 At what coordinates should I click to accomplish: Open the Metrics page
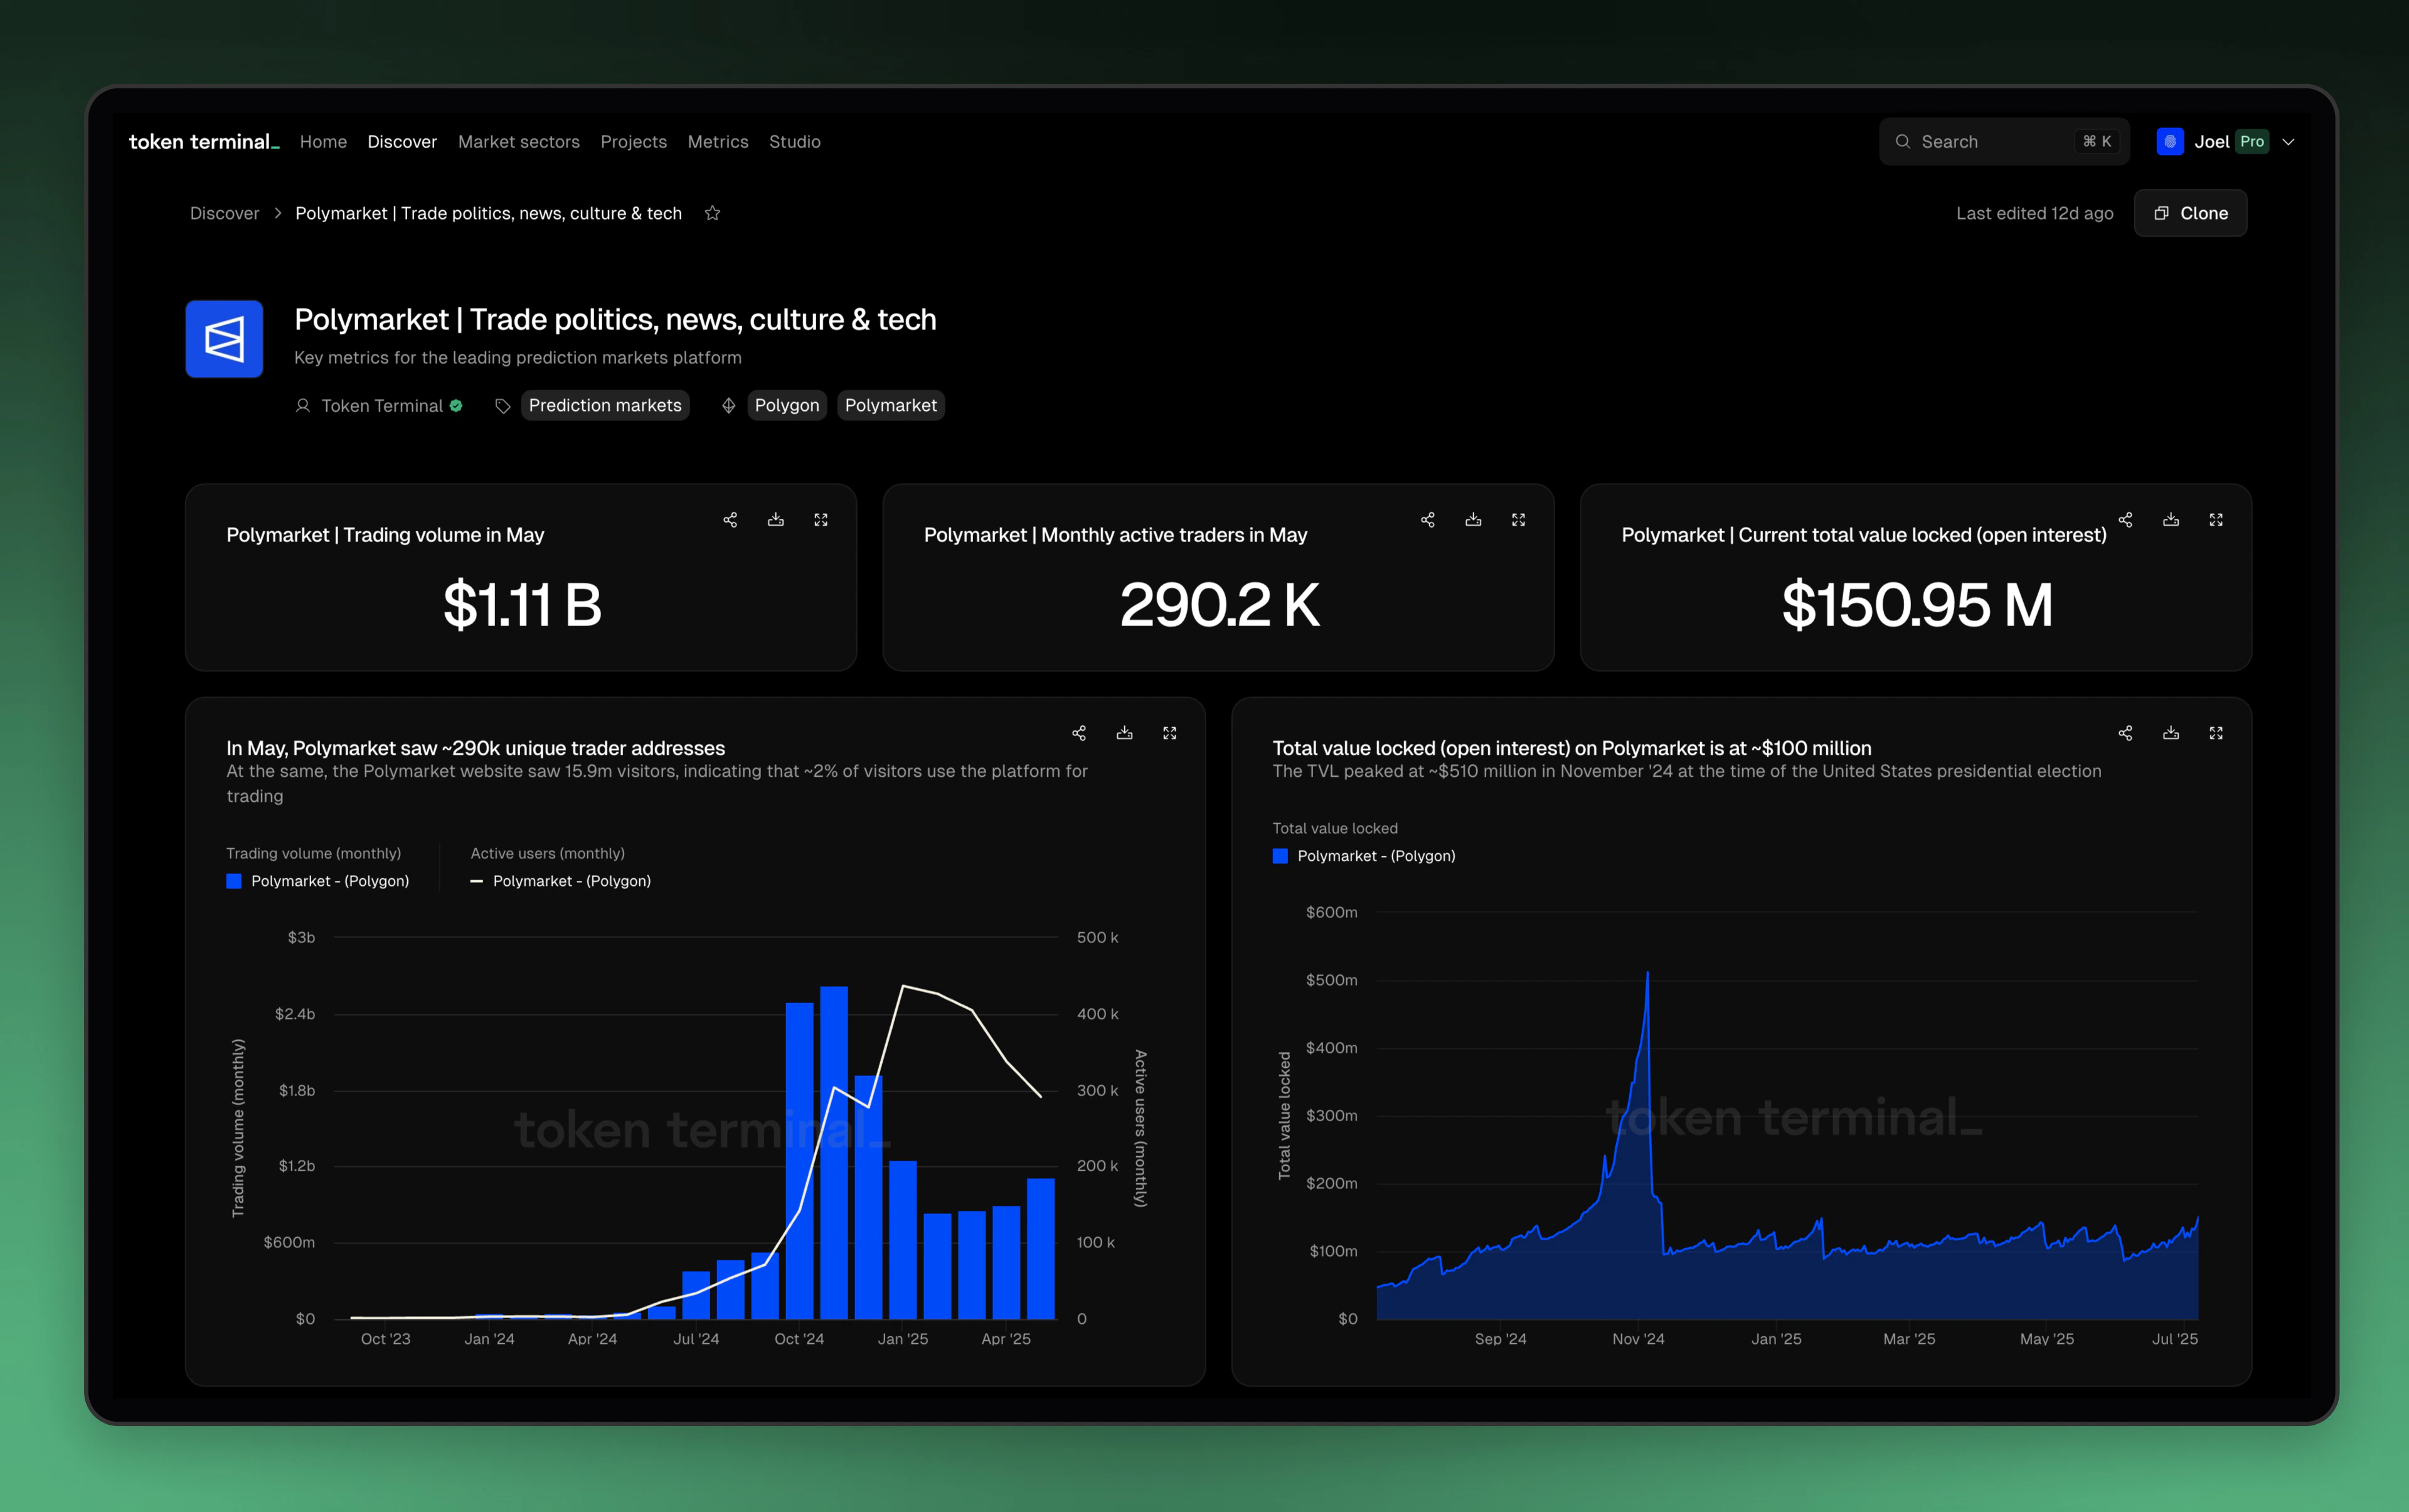718,142
